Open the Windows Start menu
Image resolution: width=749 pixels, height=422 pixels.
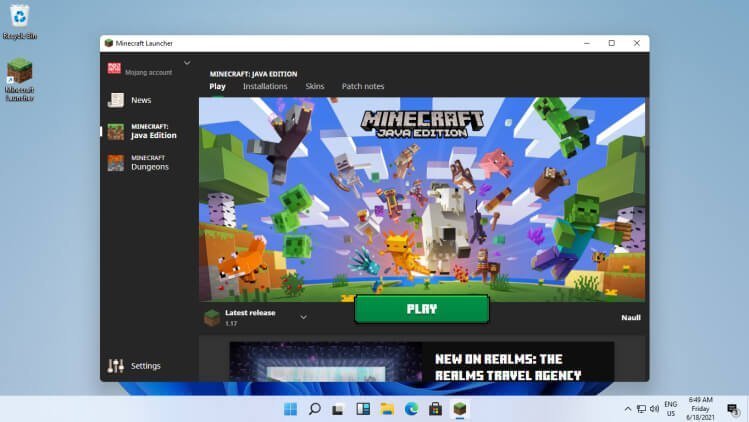coord(290,409)
